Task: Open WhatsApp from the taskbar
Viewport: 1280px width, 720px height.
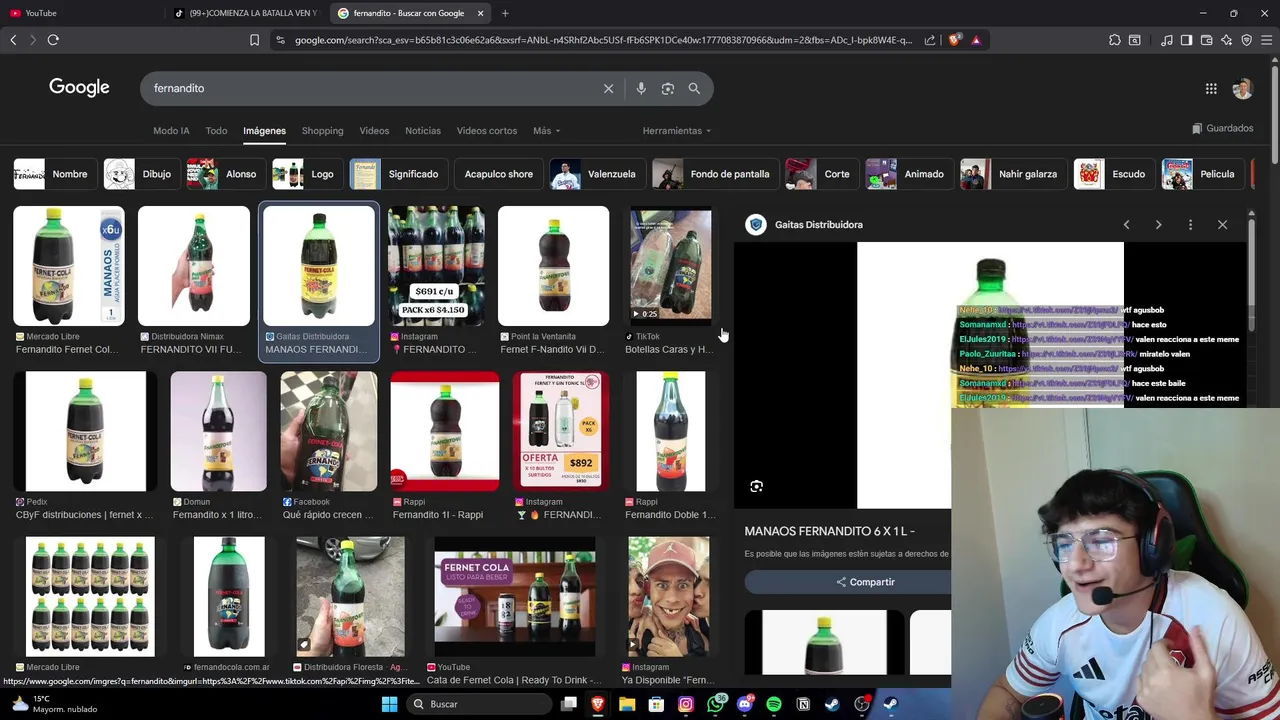Action: 715,704
